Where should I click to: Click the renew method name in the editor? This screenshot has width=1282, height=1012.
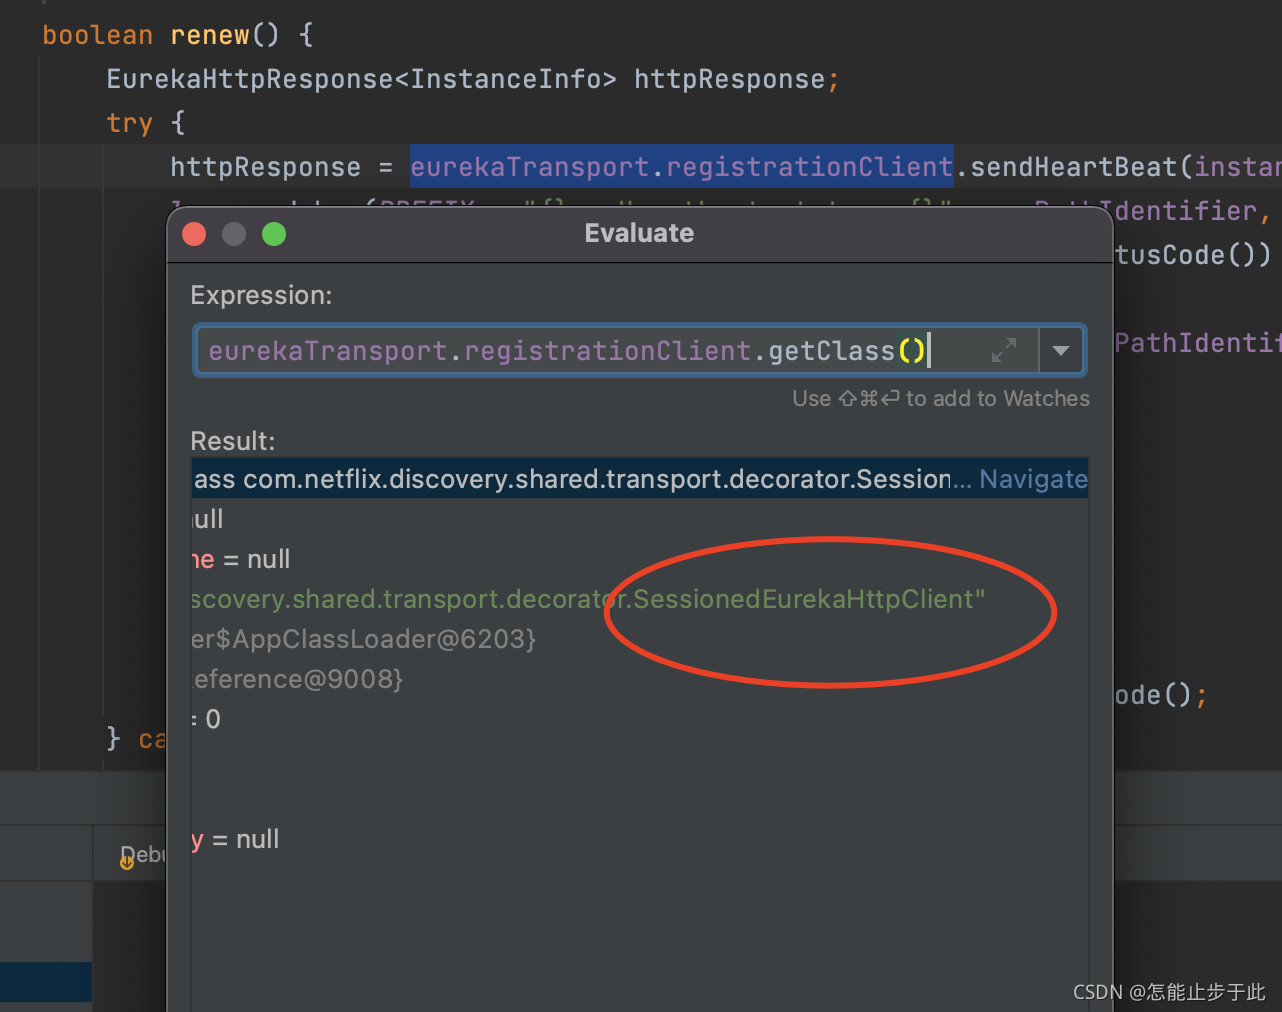tap(210, 35)
